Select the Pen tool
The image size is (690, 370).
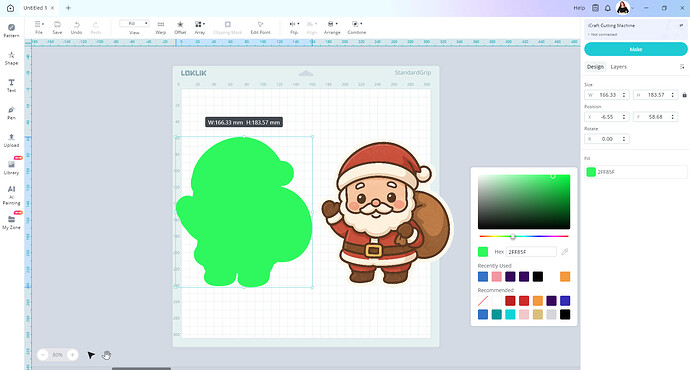(11, 113)
